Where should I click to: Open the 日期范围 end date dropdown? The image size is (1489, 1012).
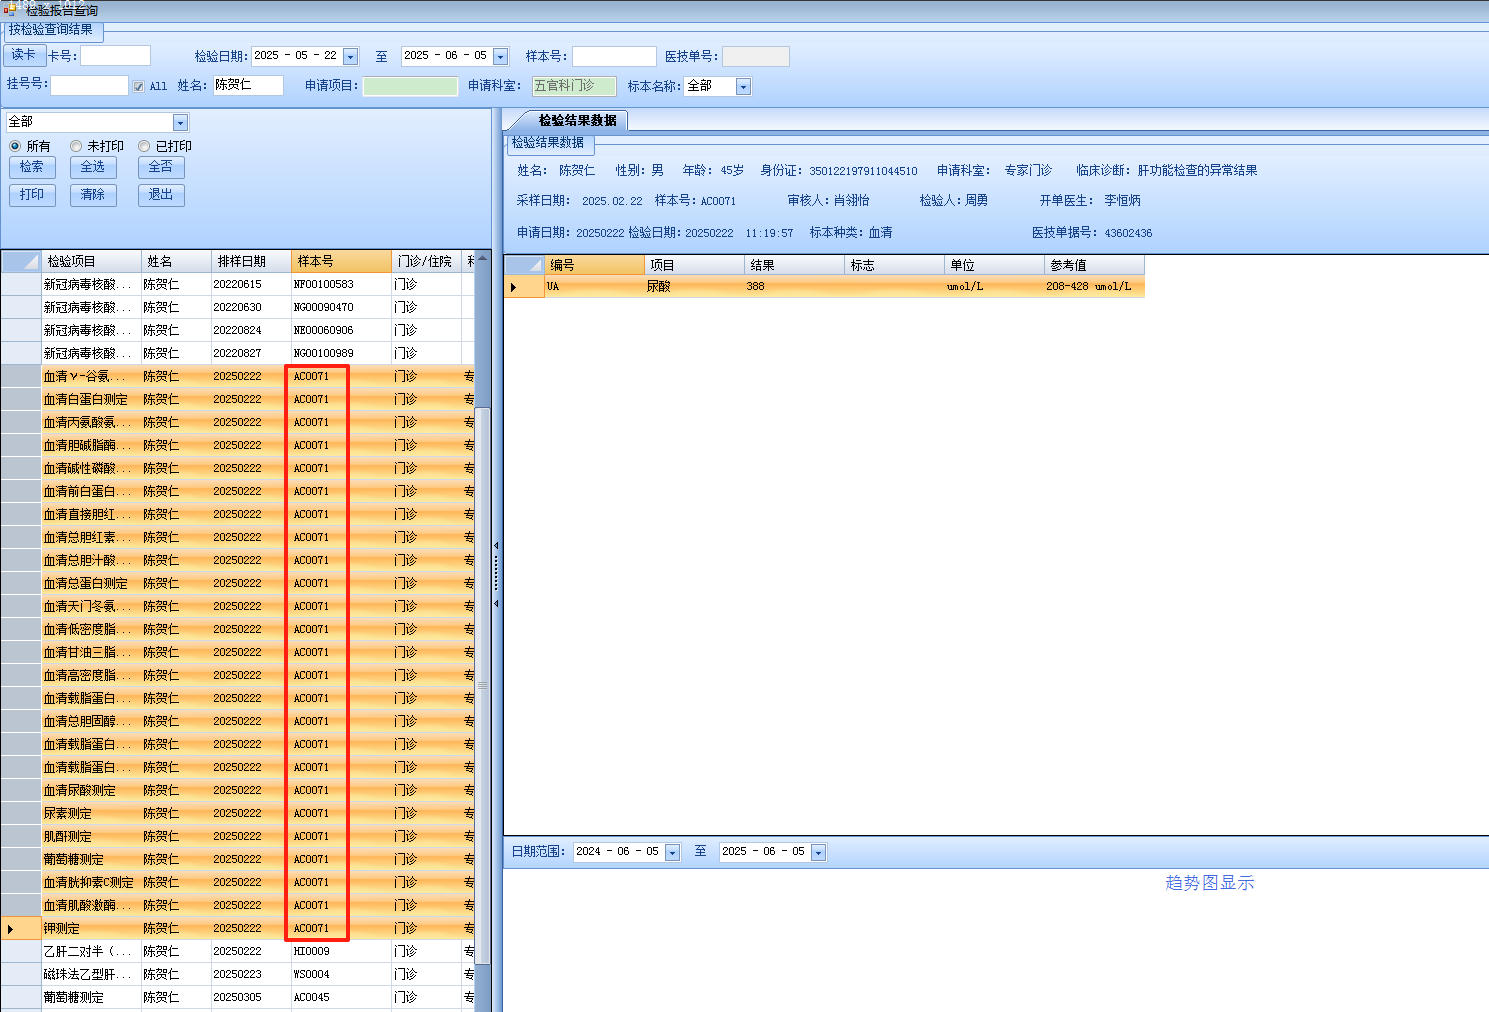click(818, 853)
